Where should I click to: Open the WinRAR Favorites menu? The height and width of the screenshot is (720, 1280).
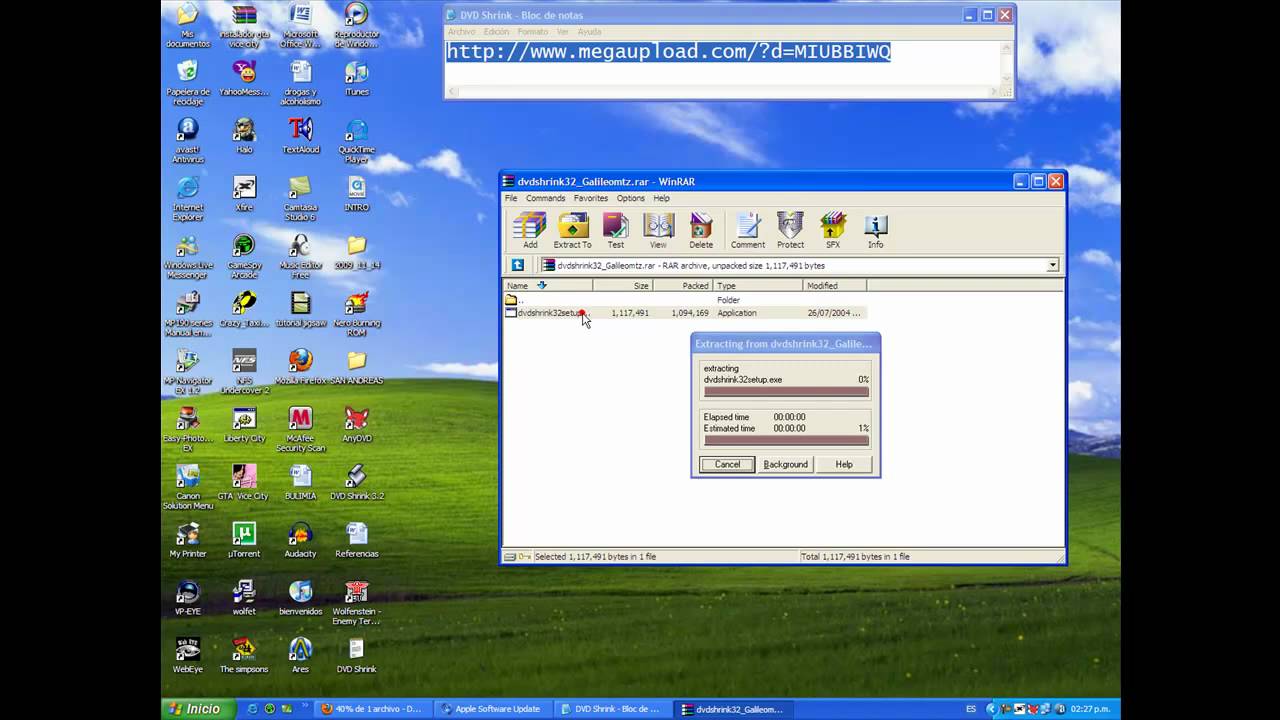(x=590, y=198)
